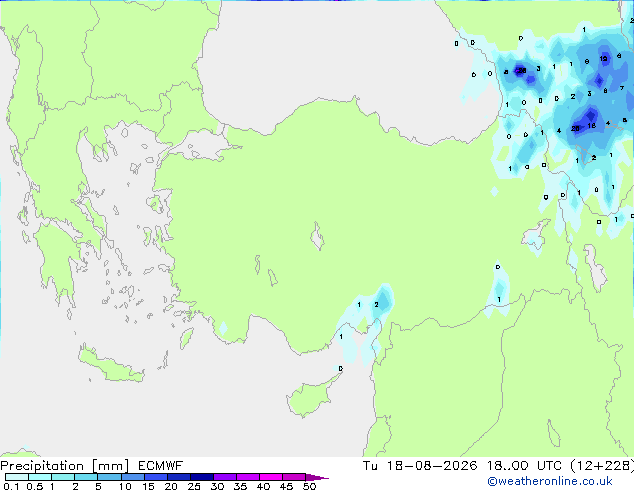The image size is (634, 490).
Task: Click the legend value '50'
Action: point(310,486)
